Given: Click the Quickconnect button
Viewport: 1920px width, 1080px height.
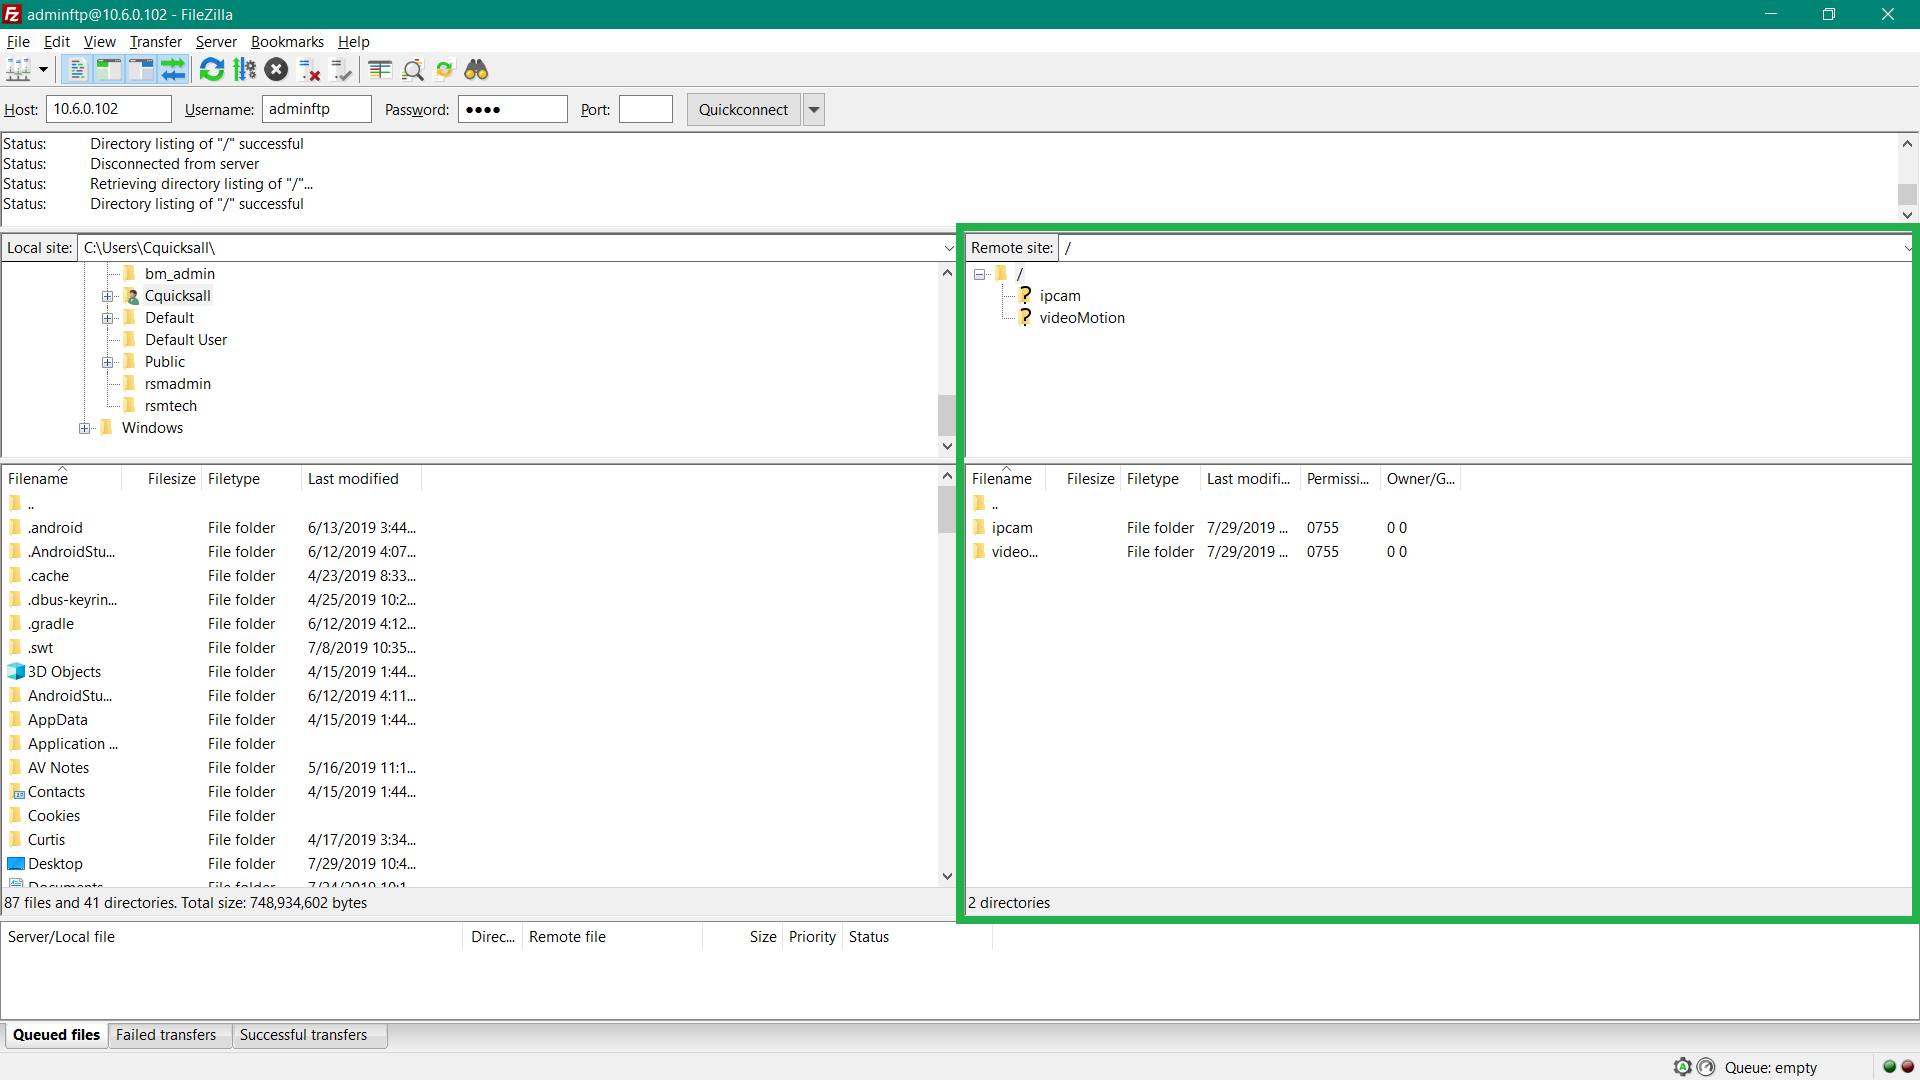Looking at the screenshot, I should 743,110.
